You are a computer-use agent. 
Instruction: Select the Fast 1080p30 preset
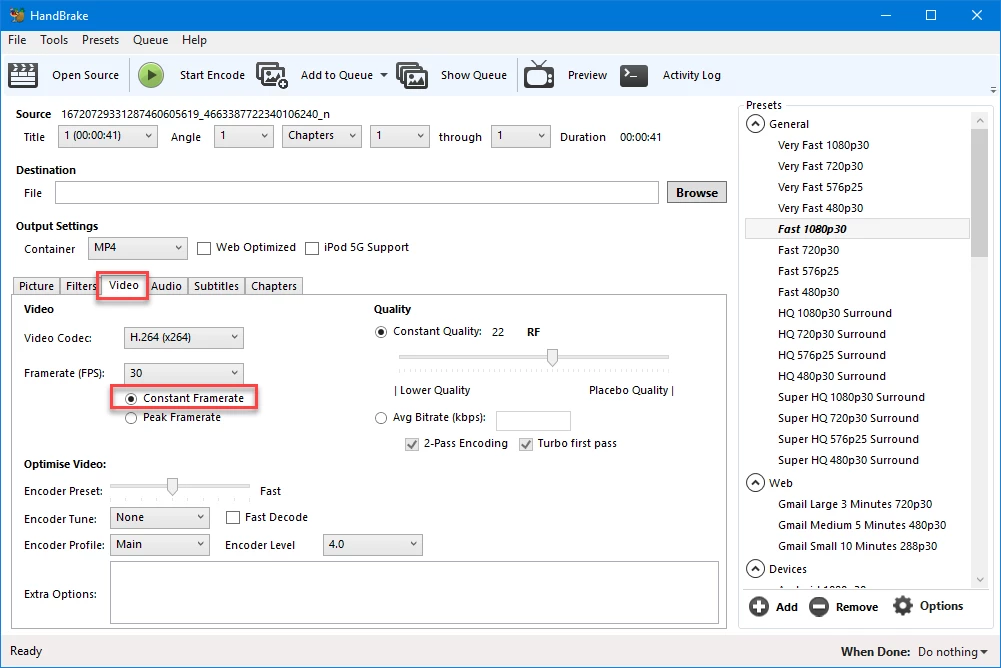[x=857, y=229]
